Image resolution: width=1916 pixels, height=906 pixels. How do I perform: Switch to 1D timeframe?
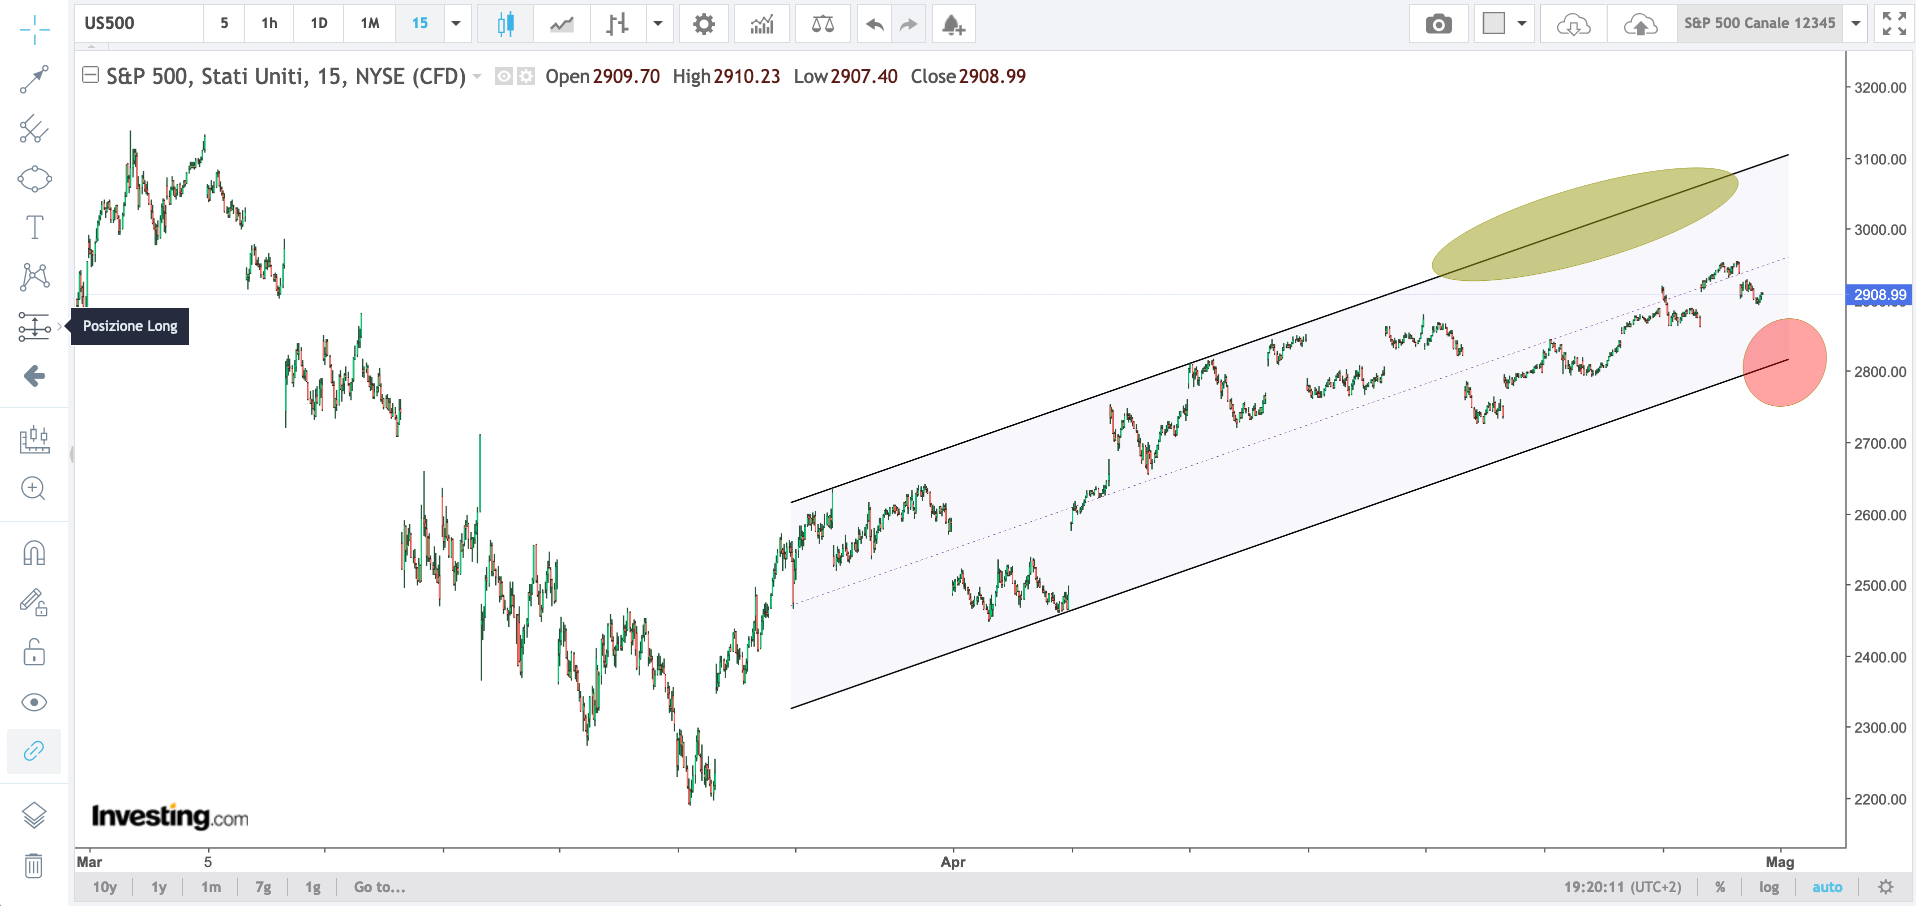coord(319,23)
